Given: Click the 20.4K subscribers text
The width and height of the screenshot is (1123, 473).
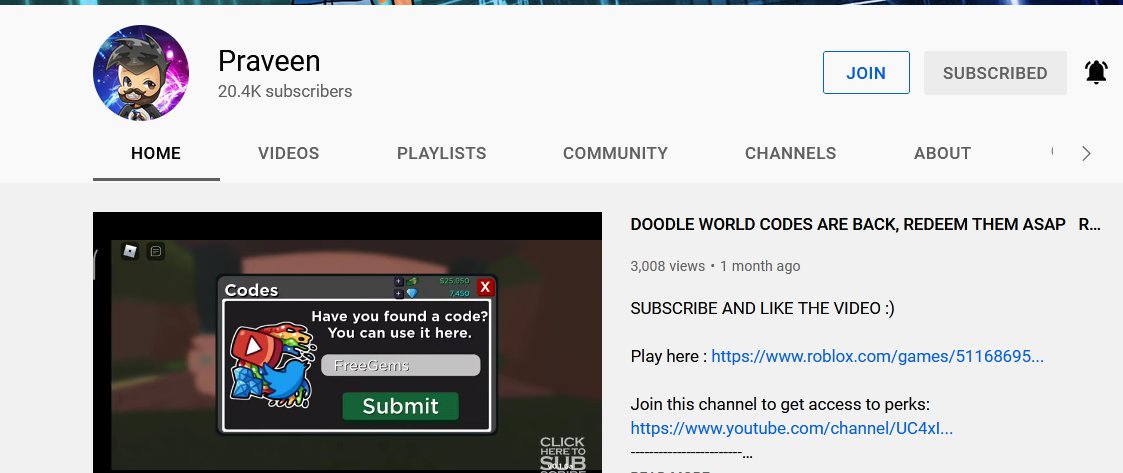Looking at the screenshot, I should pos(285,92).
